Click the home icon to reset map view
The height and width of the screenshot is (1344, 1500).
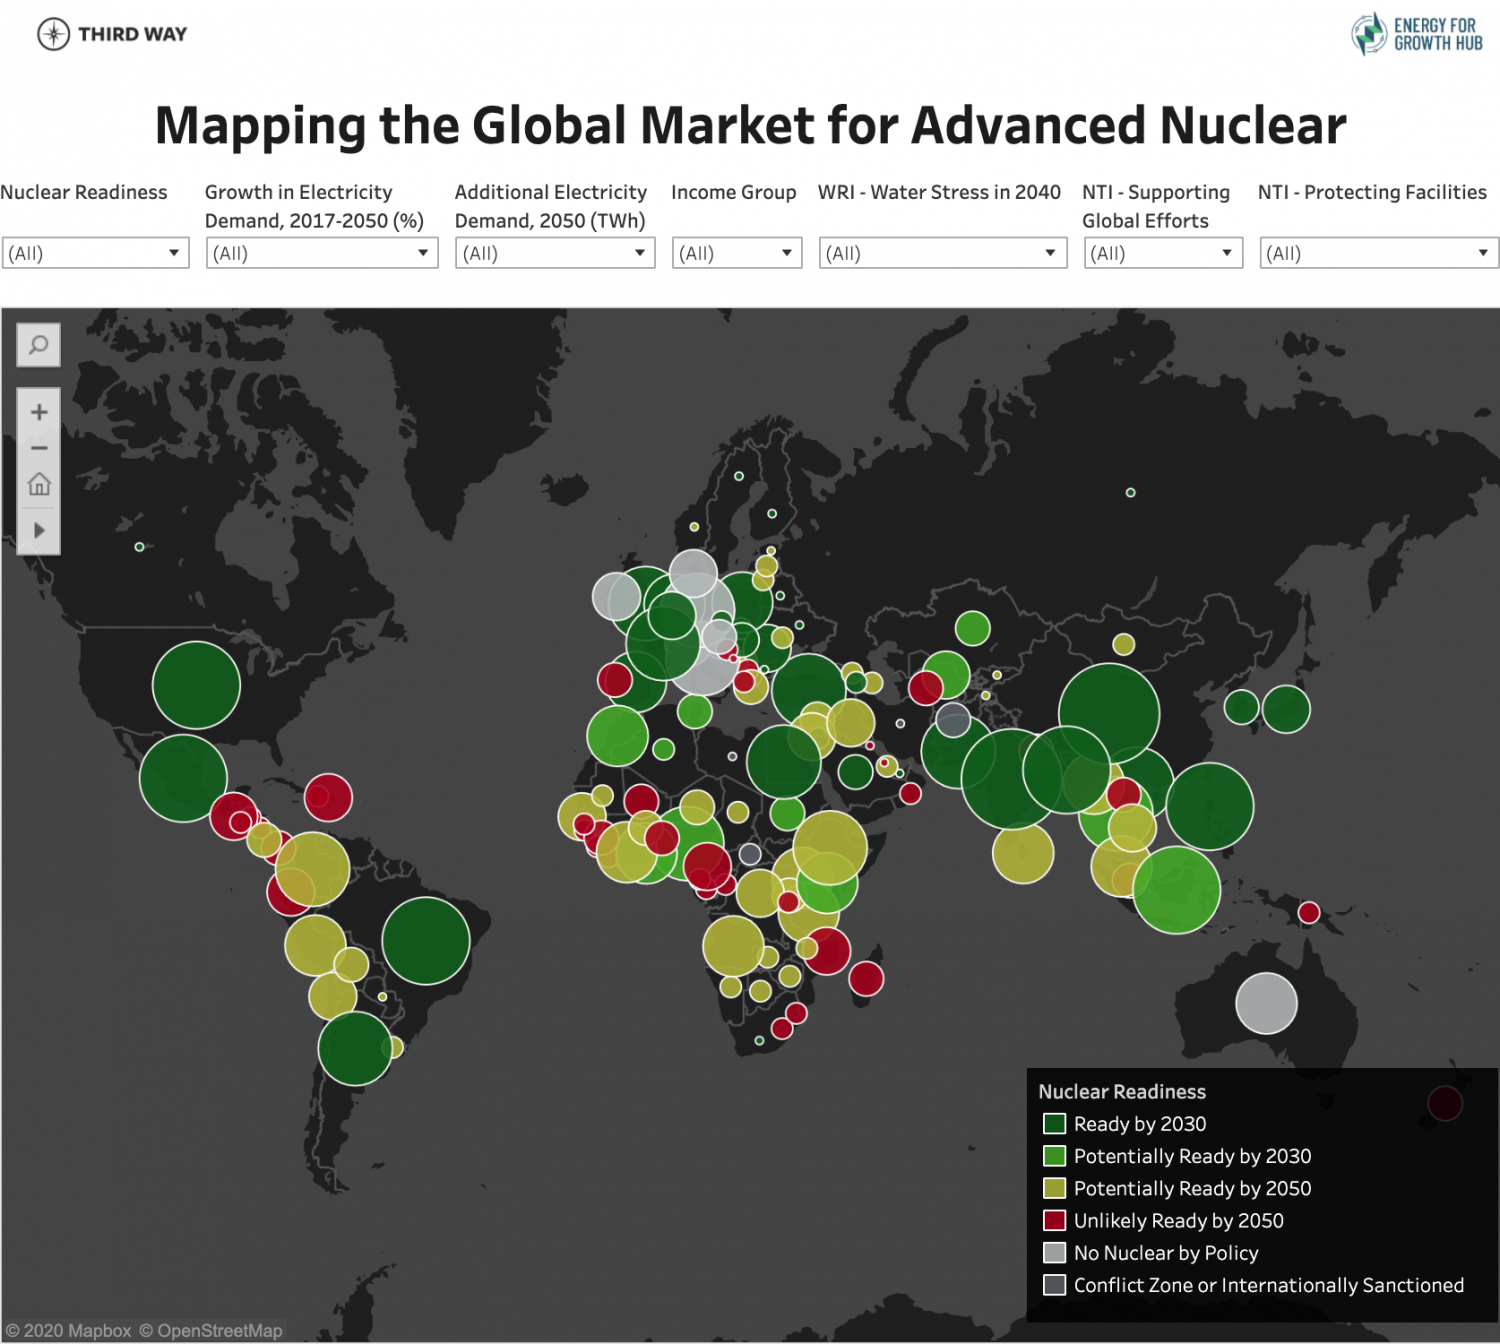38,484
